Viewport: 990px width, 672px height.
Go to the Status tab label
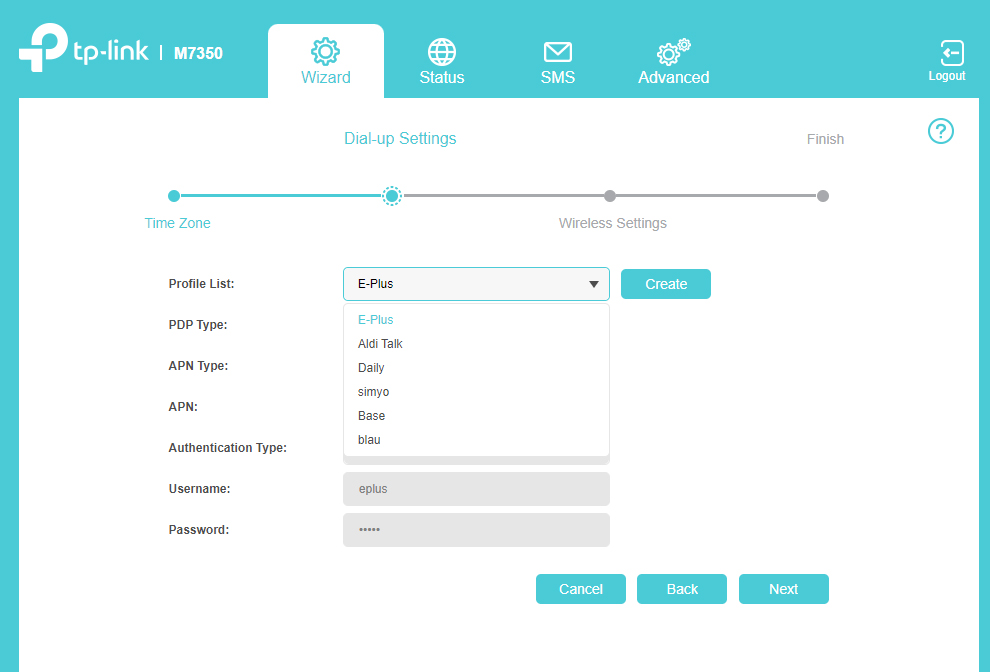click(442, 78)
